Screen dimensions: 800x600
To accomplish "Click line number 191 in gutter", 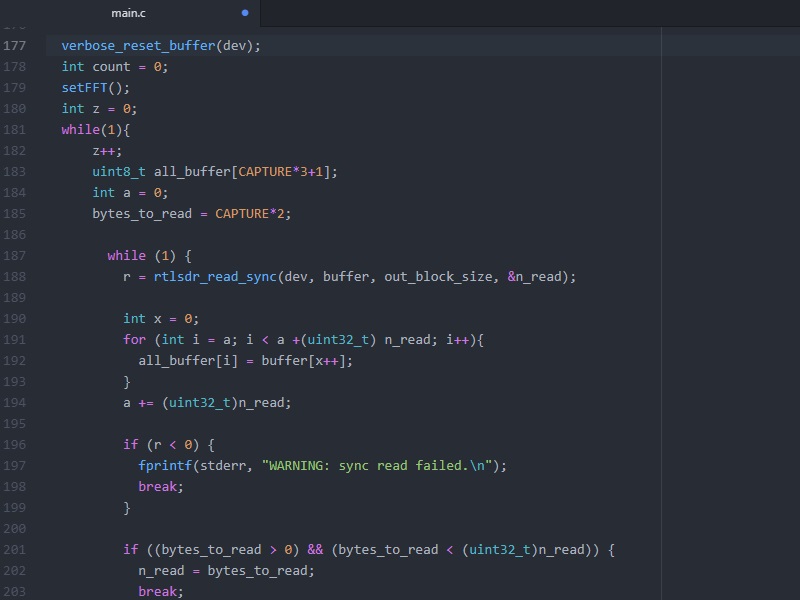I will (x=14, y=340).
